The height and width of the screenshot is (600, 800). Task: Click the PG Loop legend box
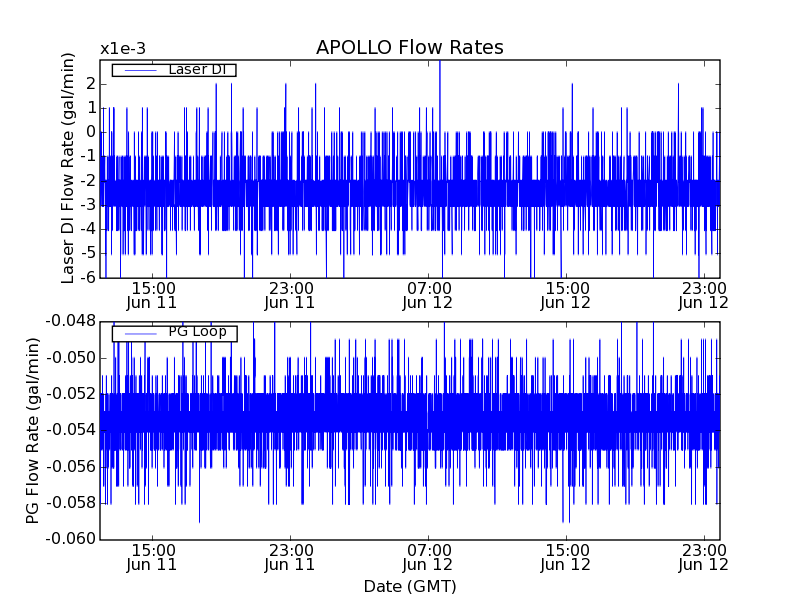(174, 333)
